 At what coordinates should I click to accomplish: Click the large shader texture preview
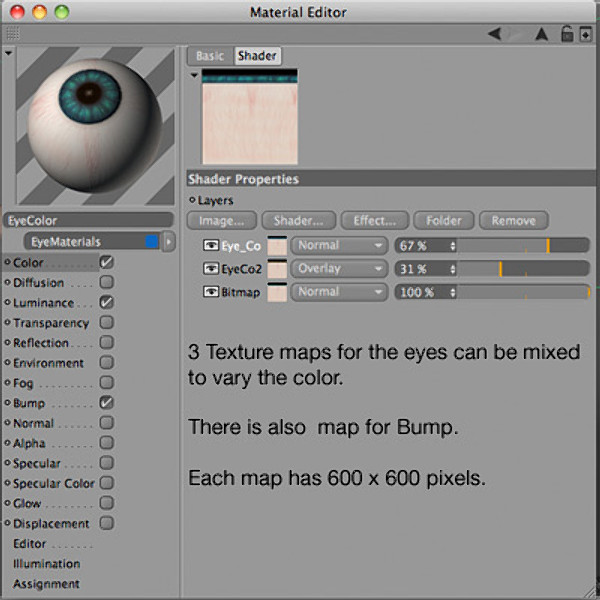tap(249, 117)
